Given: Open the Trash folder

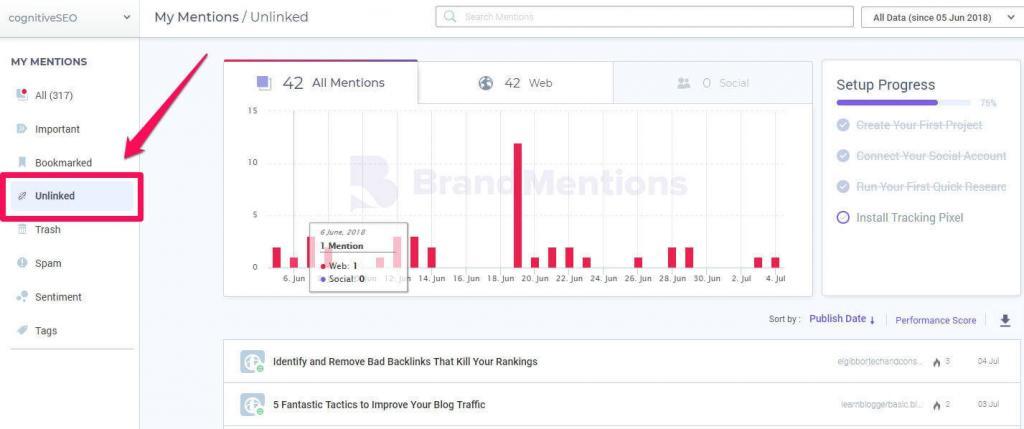Looking at the screenshot, I should tap(48, 230).
